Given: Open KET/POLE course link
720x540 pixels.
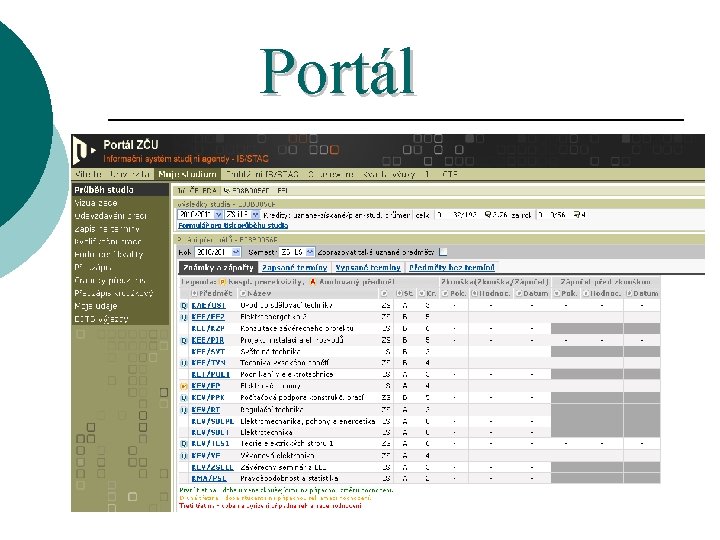Looking at the screenshot, I should coord(211,375).
